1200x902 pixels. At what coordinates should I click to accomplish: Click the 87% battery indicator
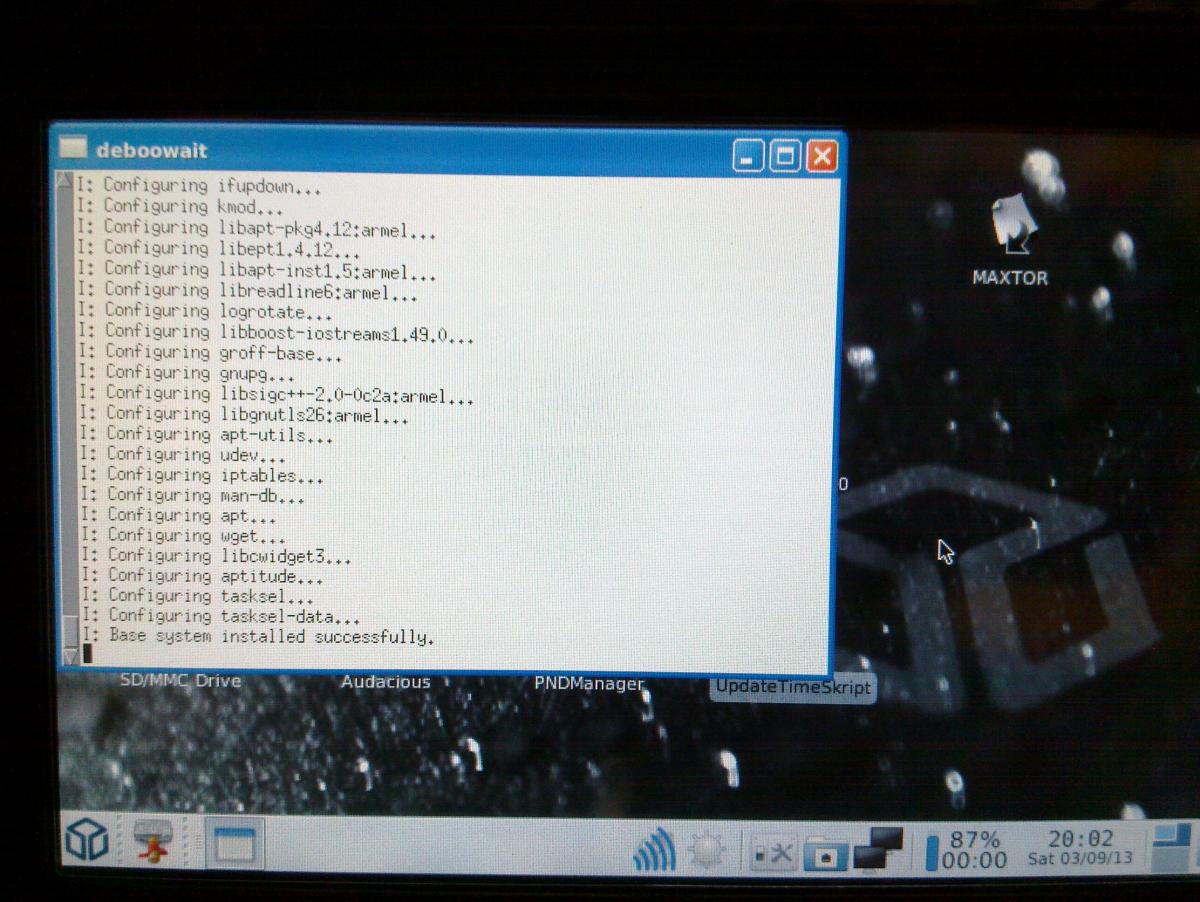(966, 850)
